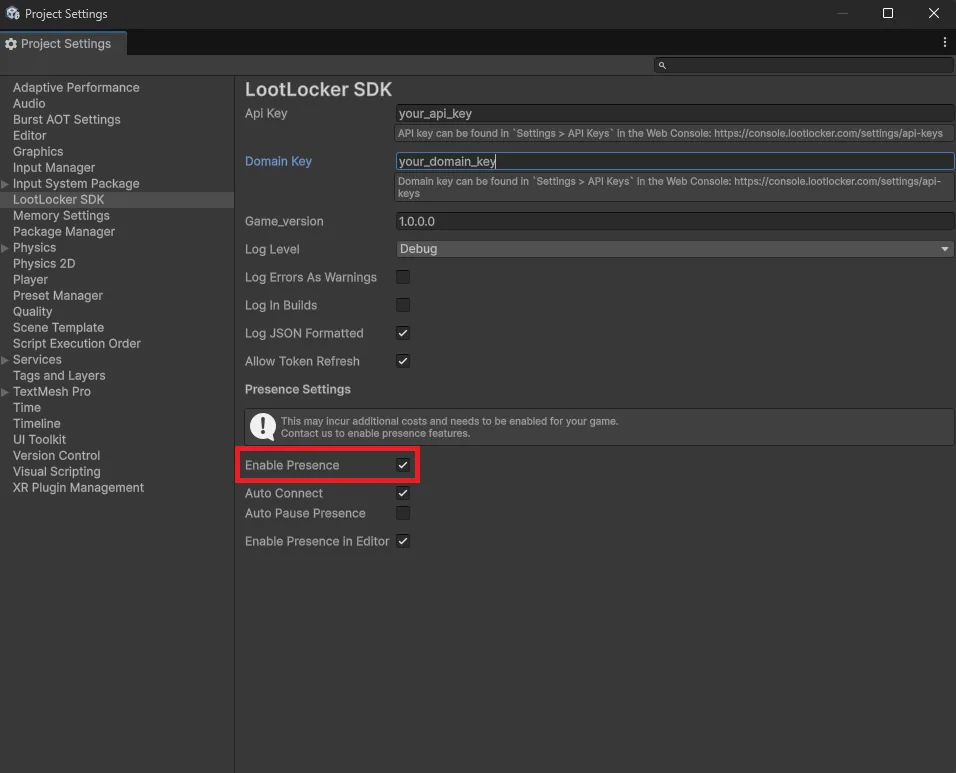Click the Unity logo in title bar
Screen dimensions: 956x773
(13, 13)
